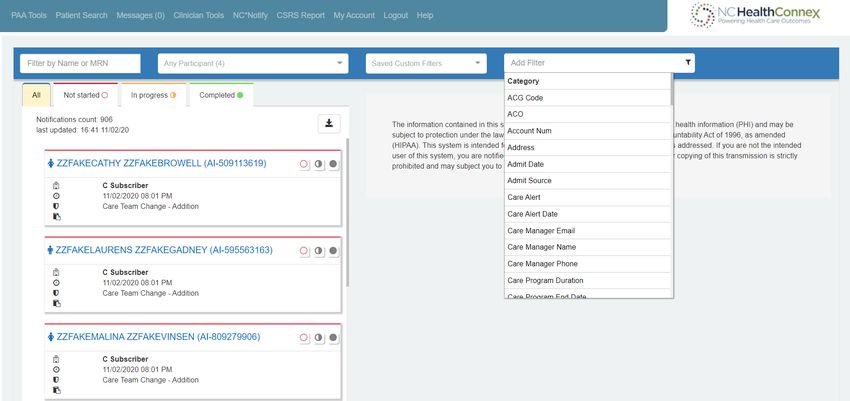This screenshot has height=401, width=850.
Task: Choose Address filter option
Action: click(588, 147)
